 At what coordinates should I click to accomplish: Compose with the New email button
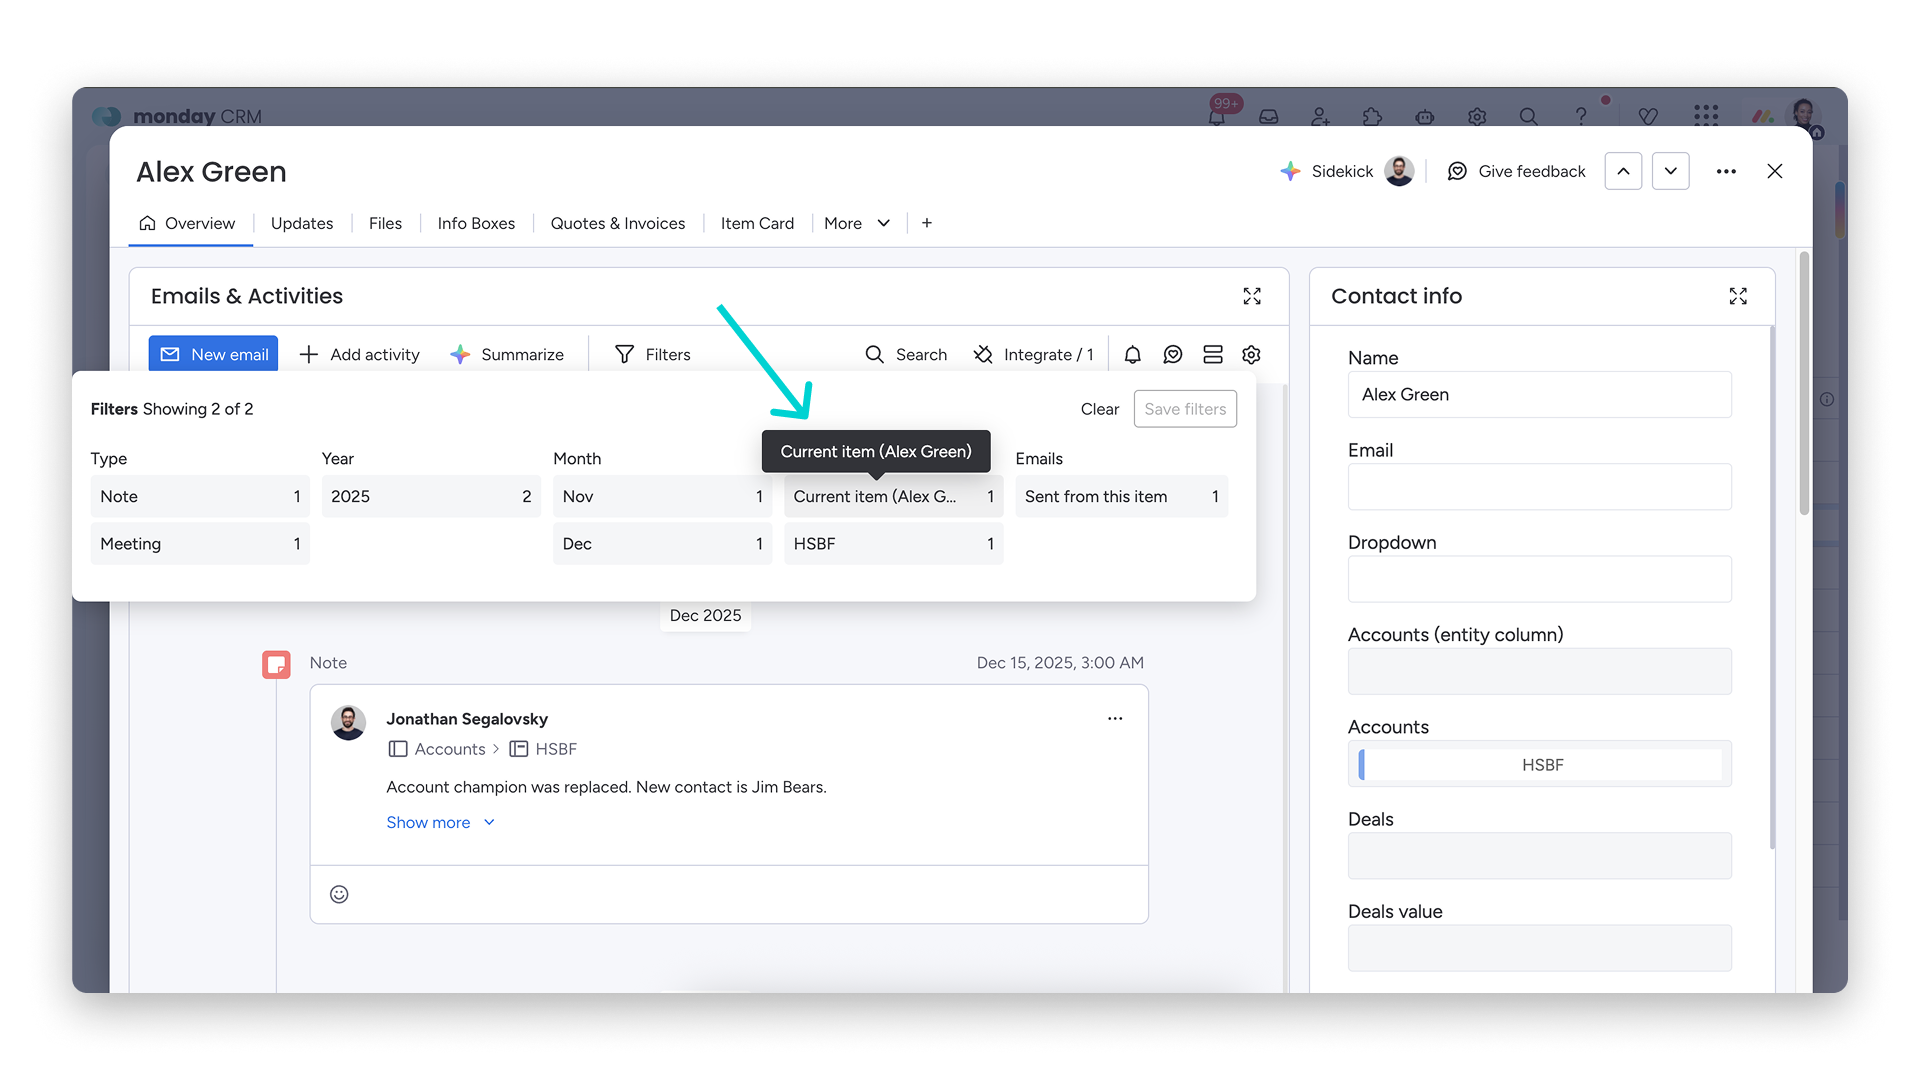pyautogui.click(x=213, y=354)
